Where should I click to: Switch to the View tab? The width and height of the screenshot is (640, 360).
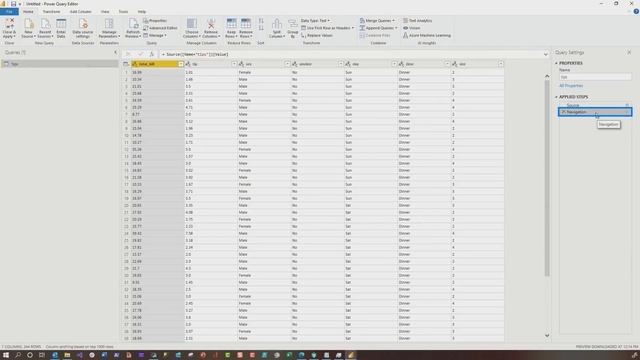(105, 12)
